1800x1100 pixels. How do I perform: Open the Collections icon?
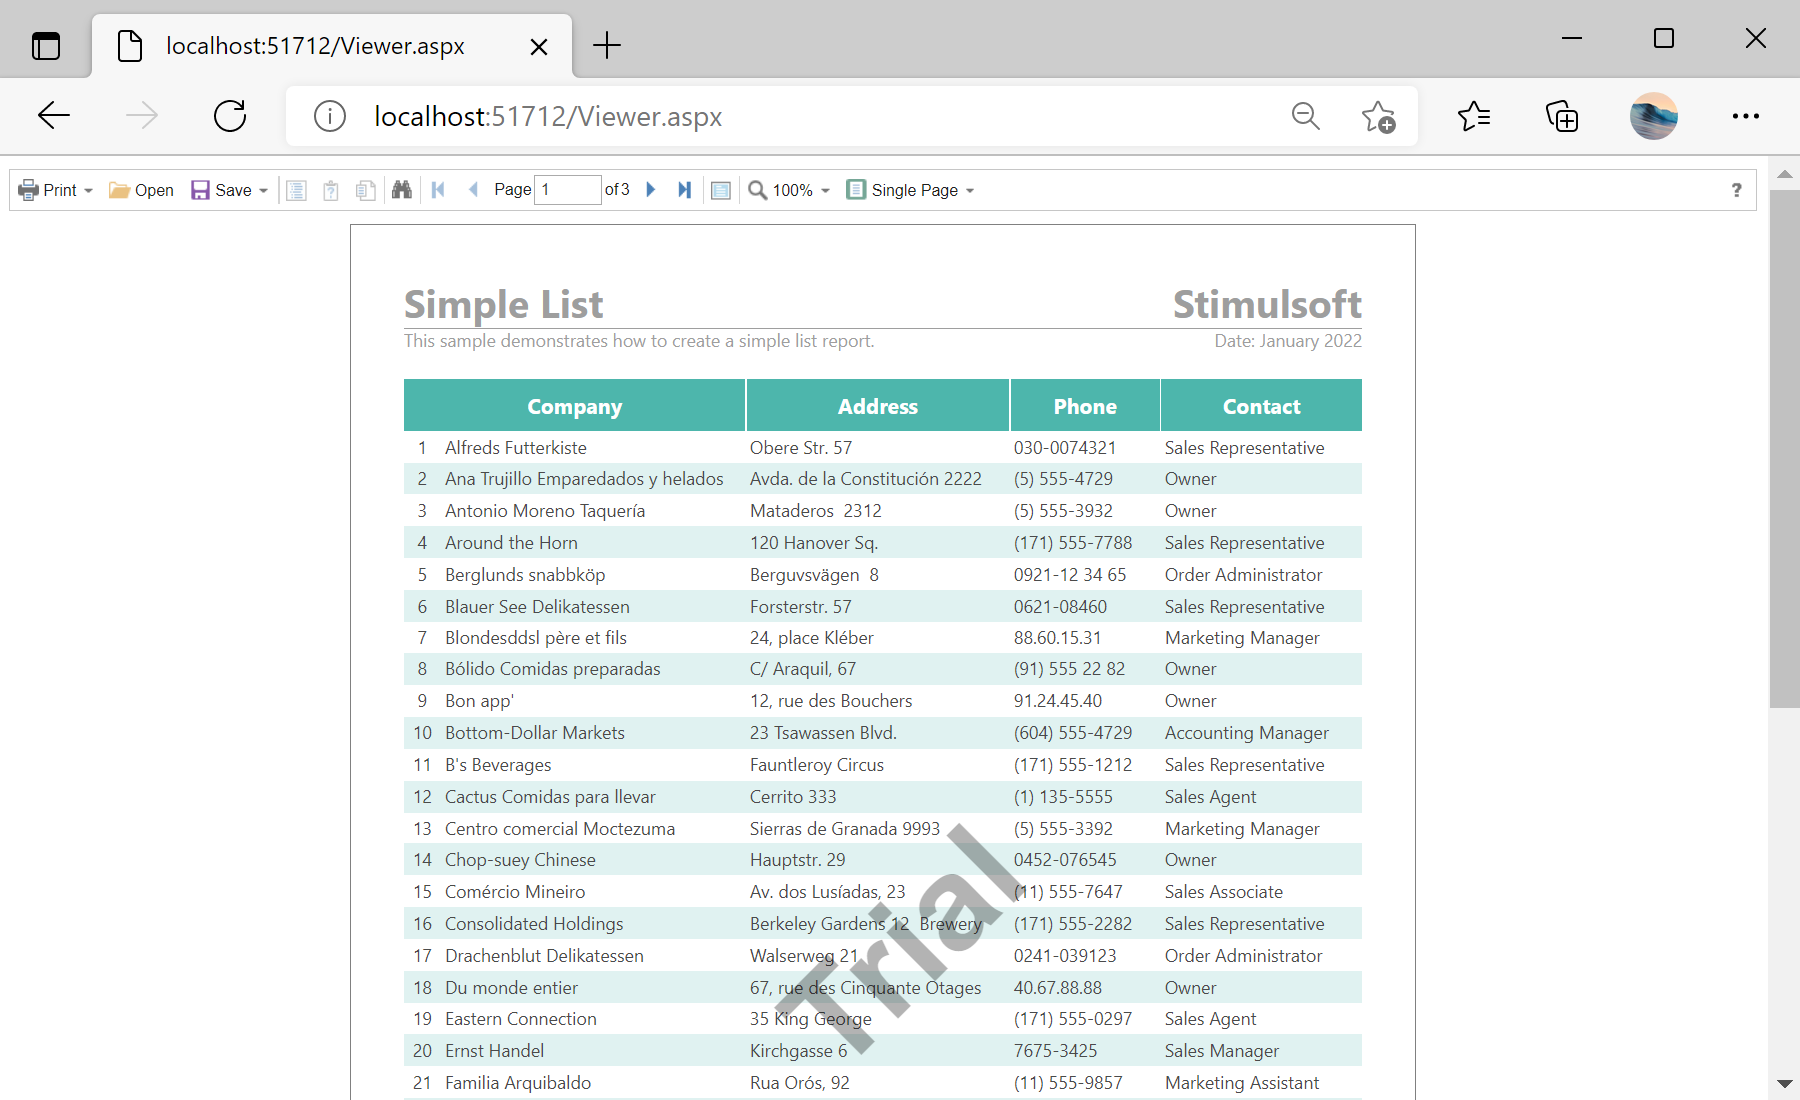[1562, 116]
